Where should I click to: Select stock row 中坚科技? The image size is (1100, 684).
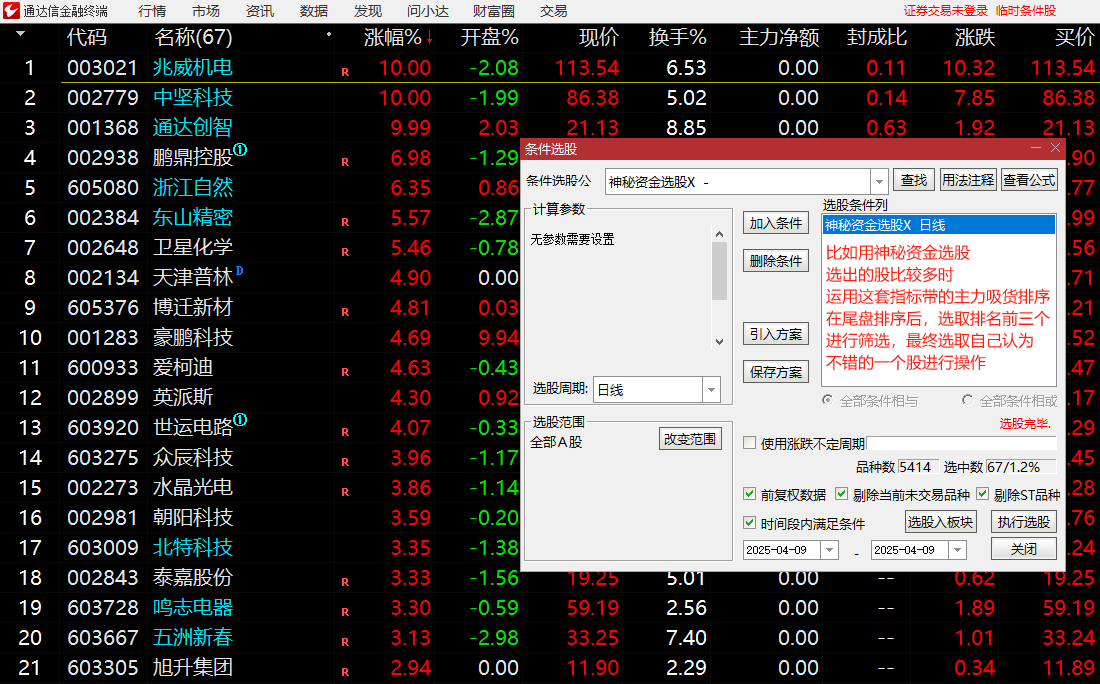pos(192,98)
